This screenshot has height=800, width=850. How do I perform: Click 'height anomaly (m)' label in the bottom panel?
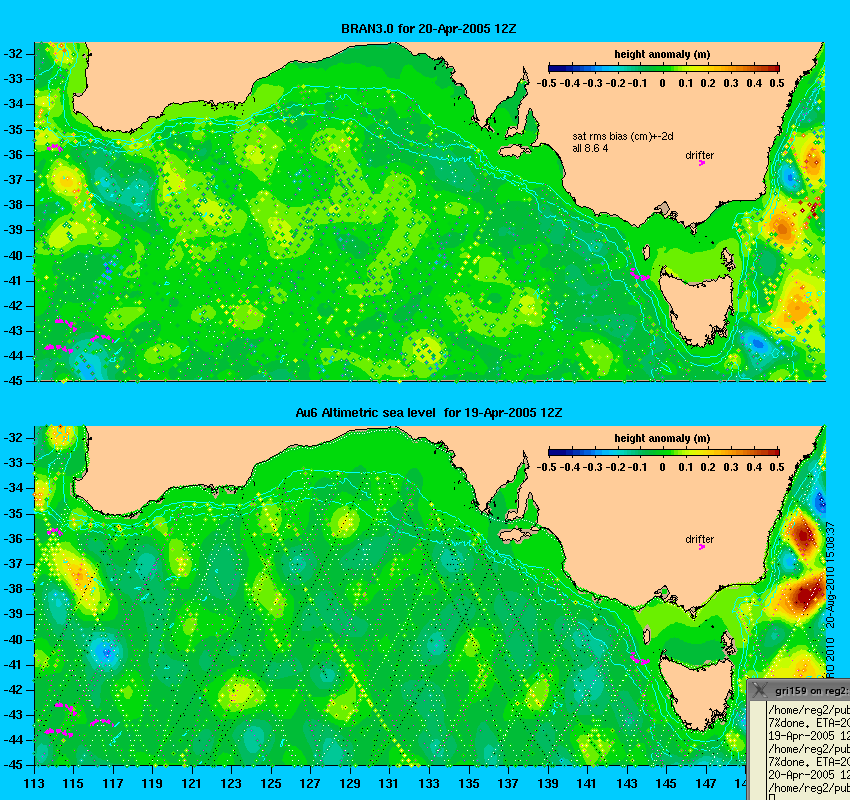coord(662,438)
